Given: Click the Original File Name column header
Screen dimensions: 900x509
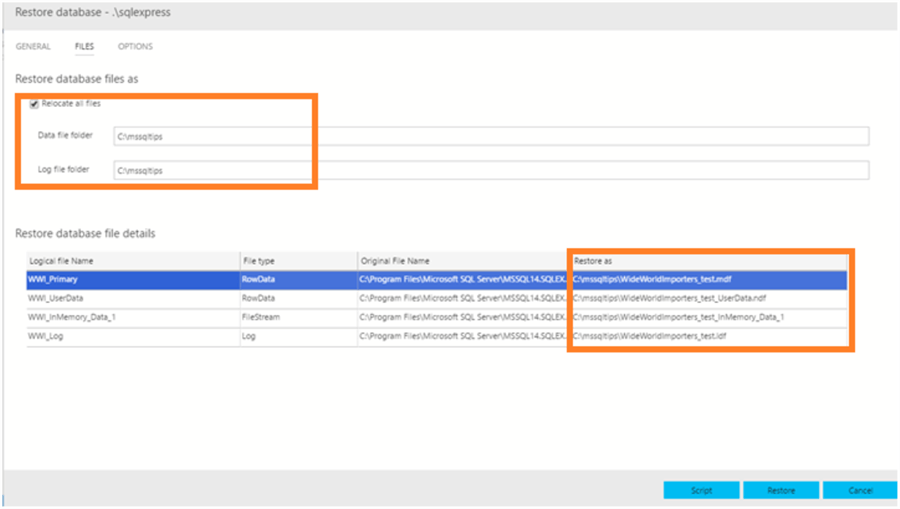Looking at the screenshot, I should pyautogui.click(x=395, y=261).
